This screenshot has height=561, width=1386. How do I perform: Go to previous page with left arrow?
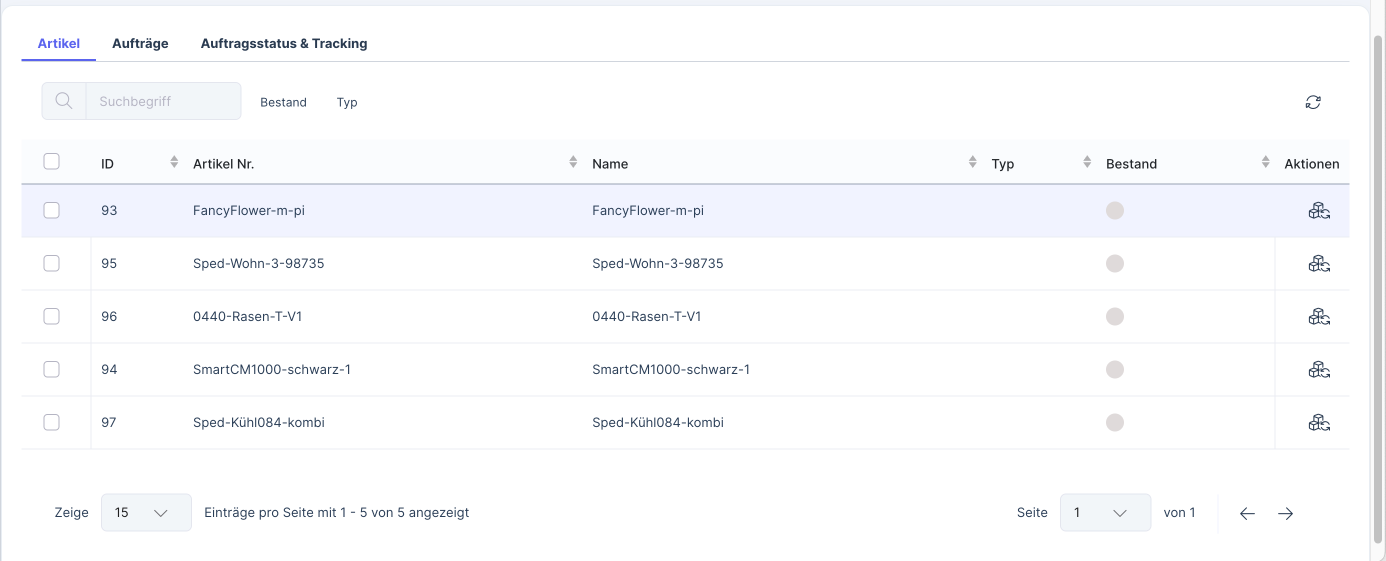1247,513
